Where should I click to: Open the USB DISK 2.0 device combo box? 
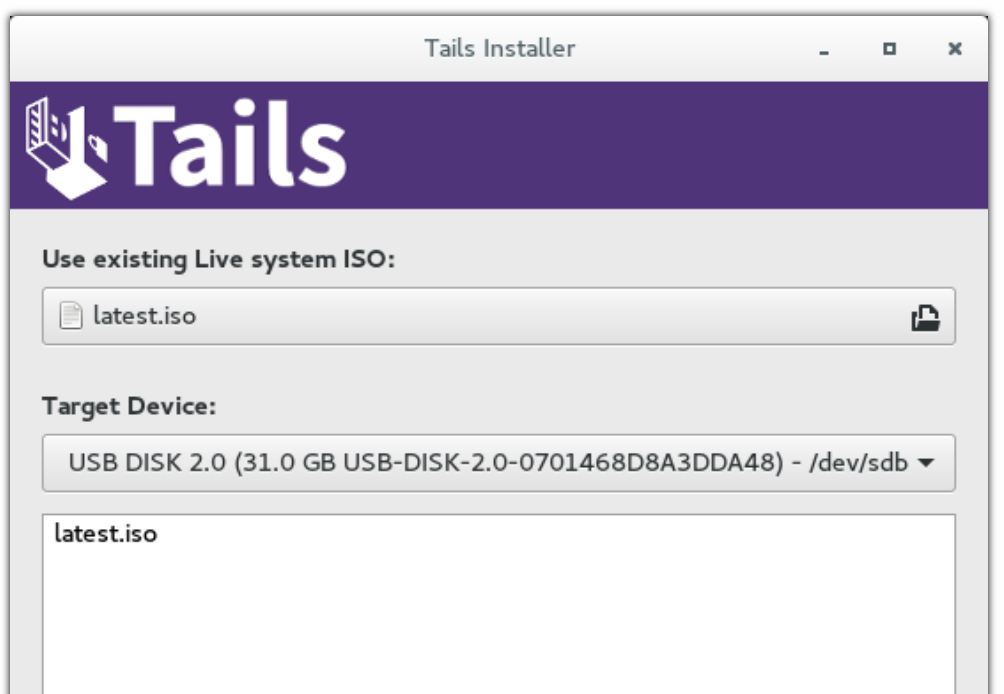[499, 463]
